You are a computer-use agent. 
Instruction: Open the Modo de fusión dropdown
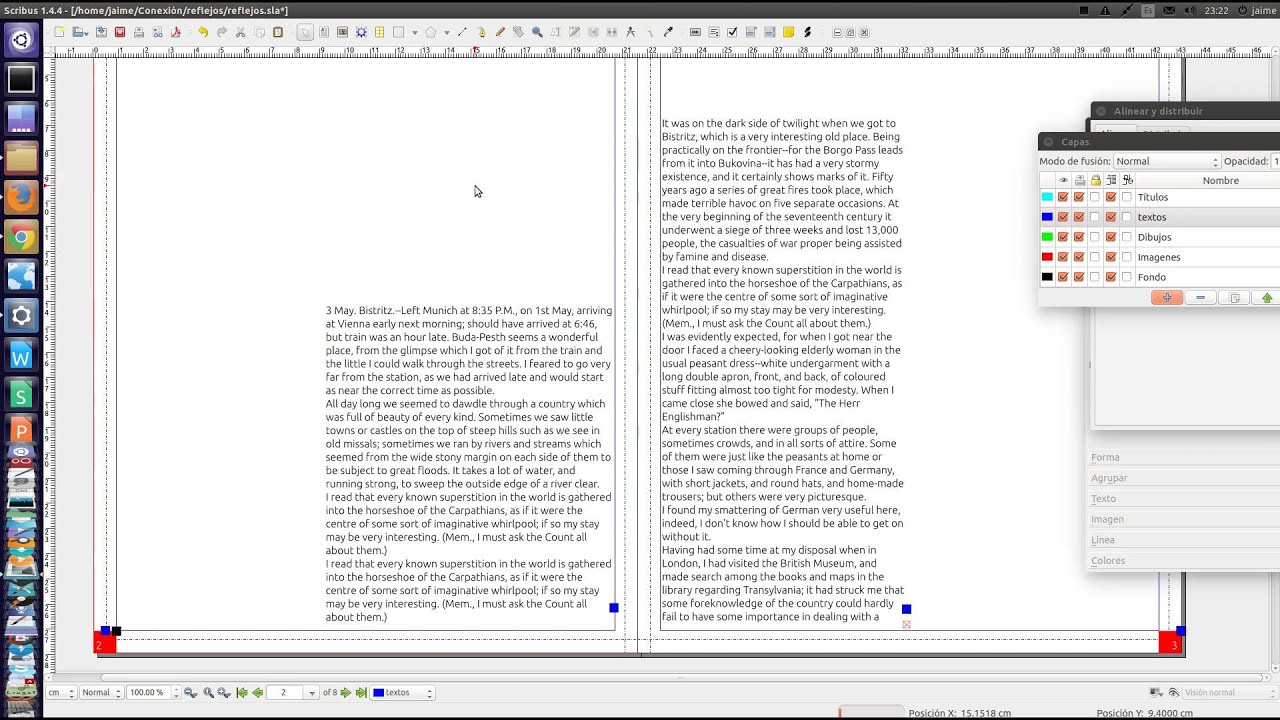click(x=1167, y=161)
